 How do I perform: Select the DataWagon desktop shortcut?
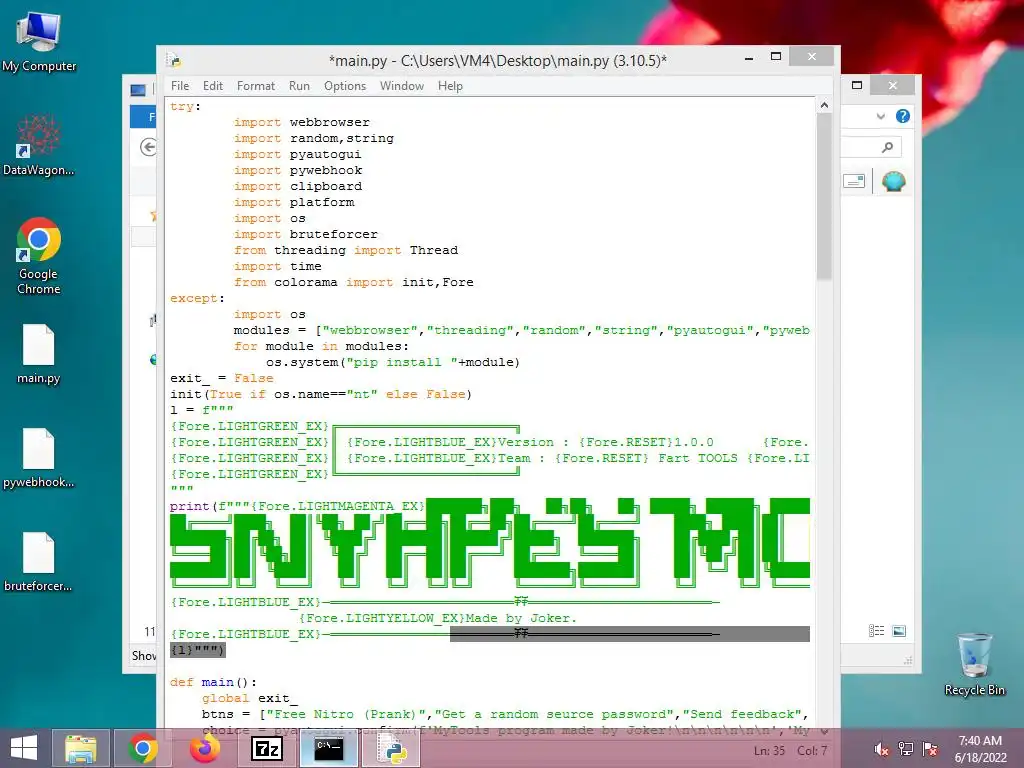coord(39,146)
